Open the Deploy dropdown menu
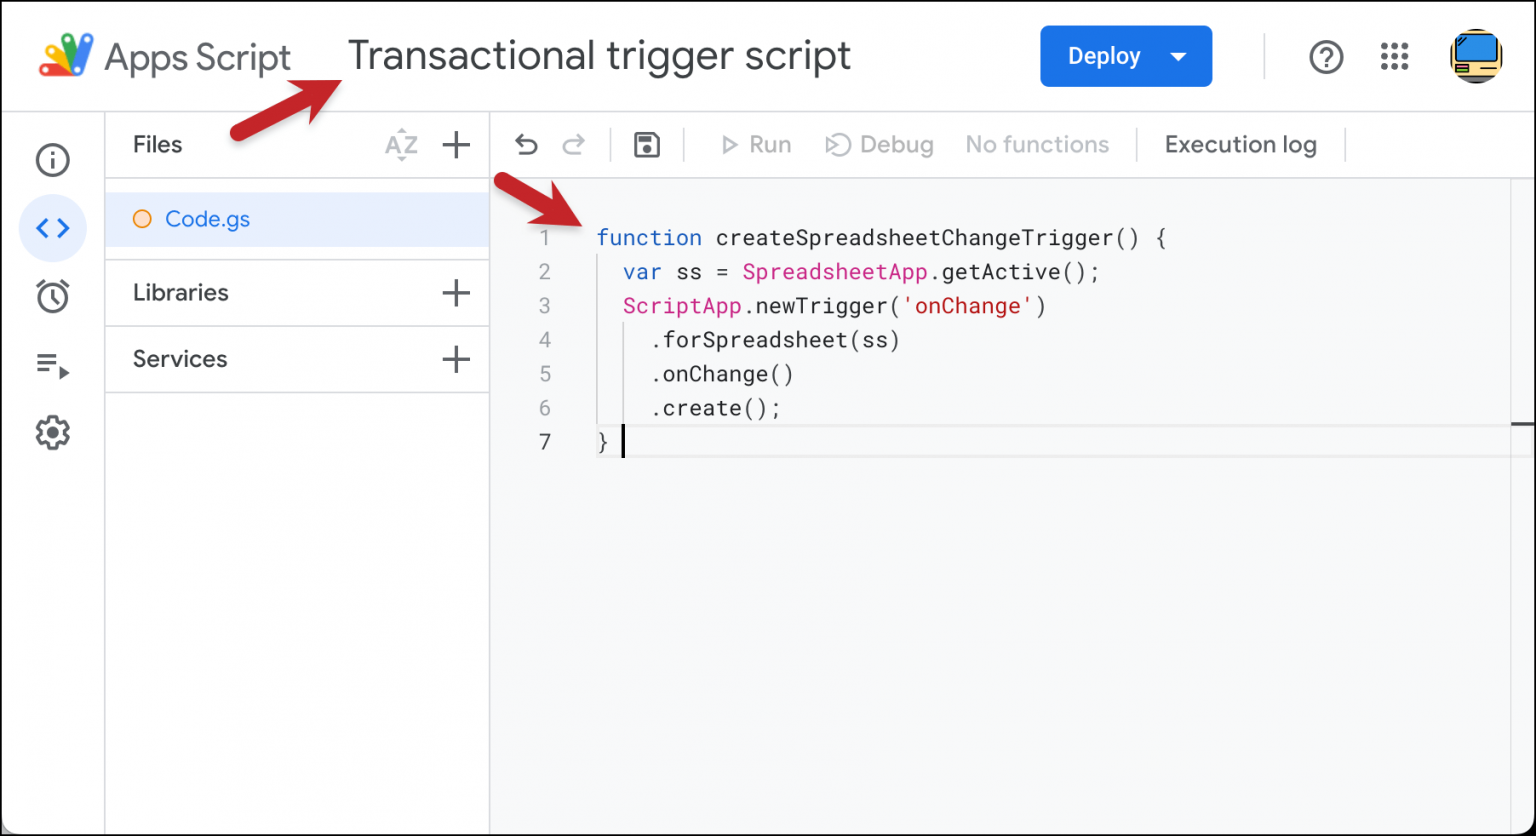The width and height of the screenshot is (1536, 836). [1126, 56]
